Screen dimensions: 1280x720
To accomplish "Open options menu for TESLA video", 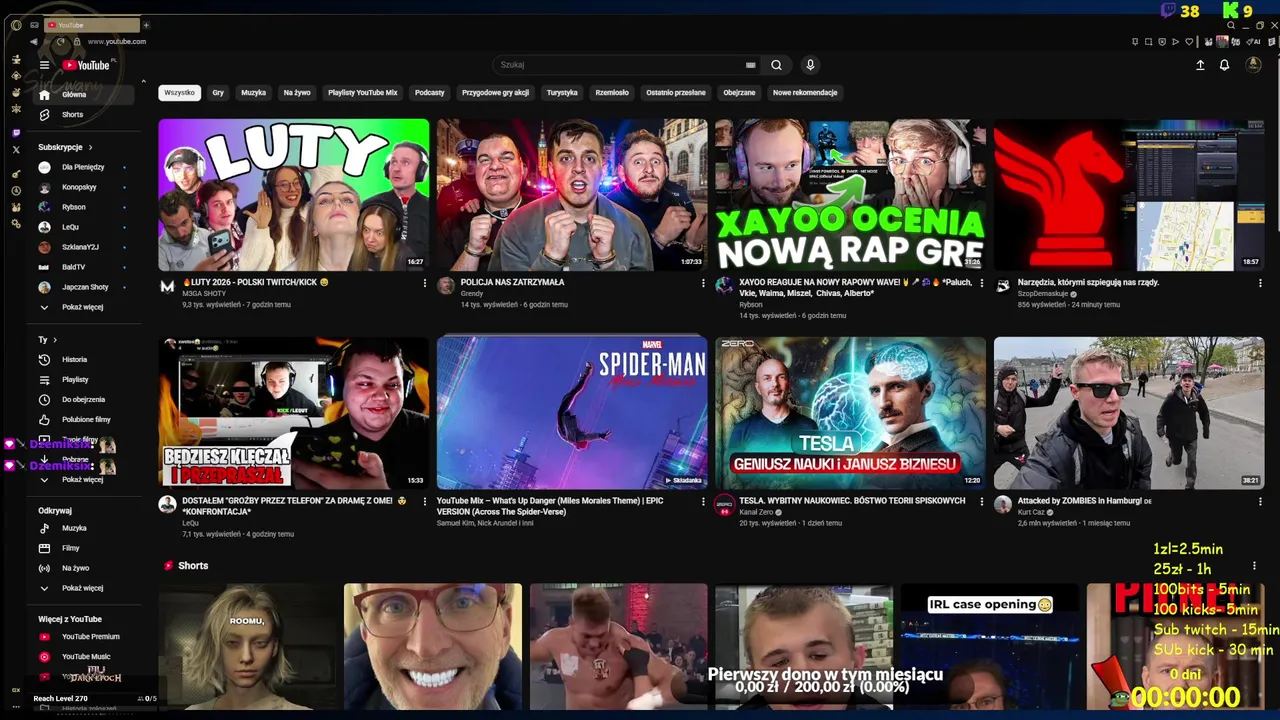I will pos(981,501).
